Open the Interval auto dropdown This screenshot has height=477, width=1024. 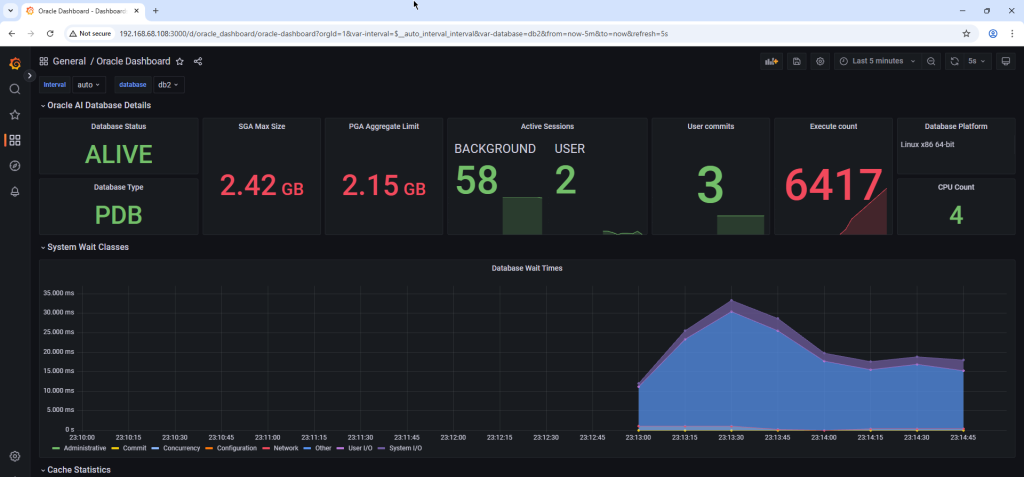coord(89,85)
